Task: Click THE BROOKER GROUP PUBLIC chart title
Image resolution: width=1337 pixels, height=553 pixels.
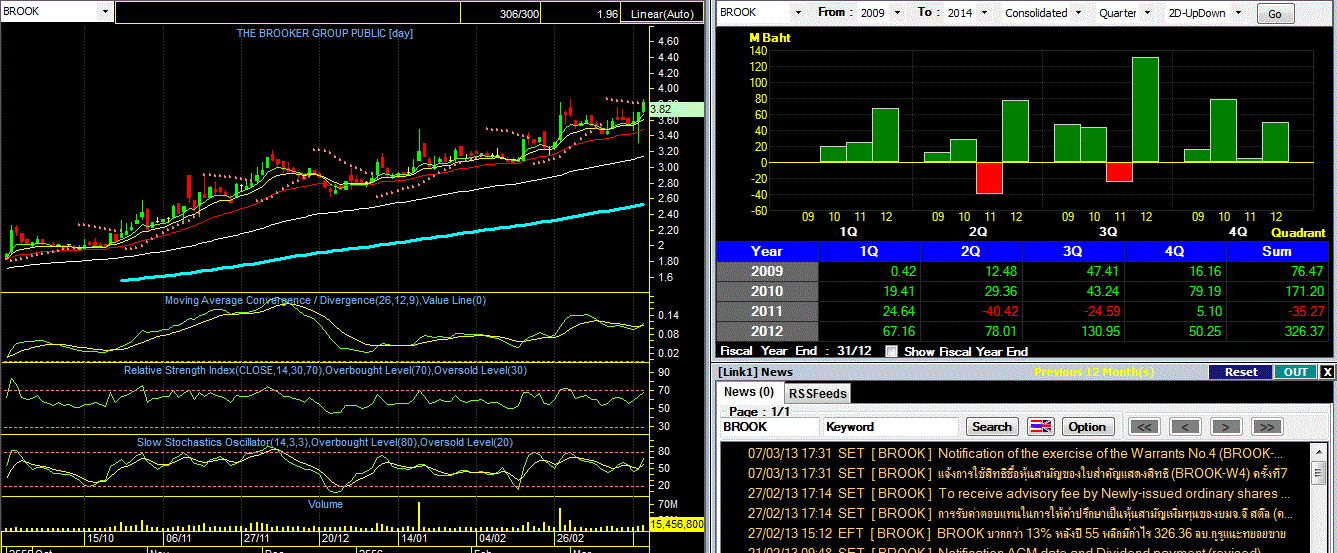Action: click(325, 34)
